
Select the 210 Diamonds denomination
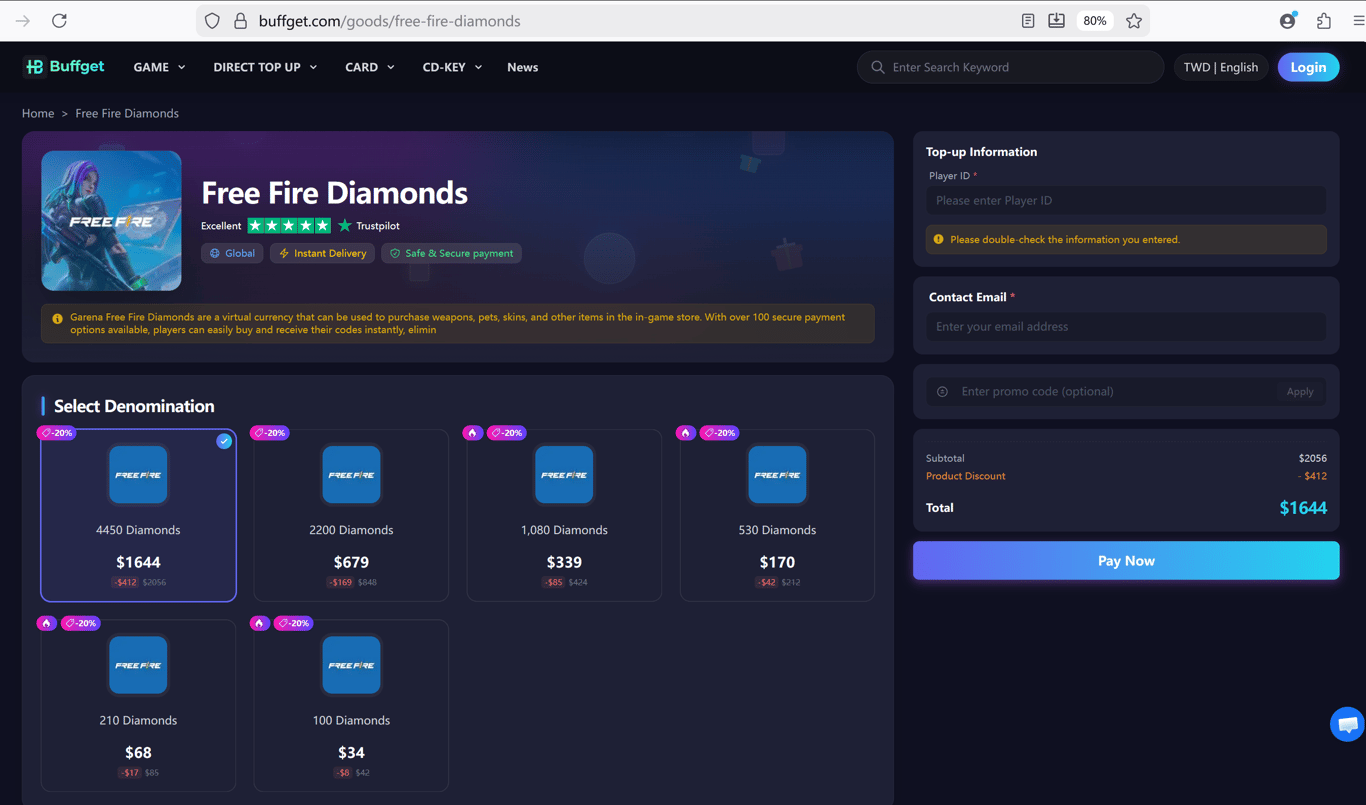click(x=138, y=706)
